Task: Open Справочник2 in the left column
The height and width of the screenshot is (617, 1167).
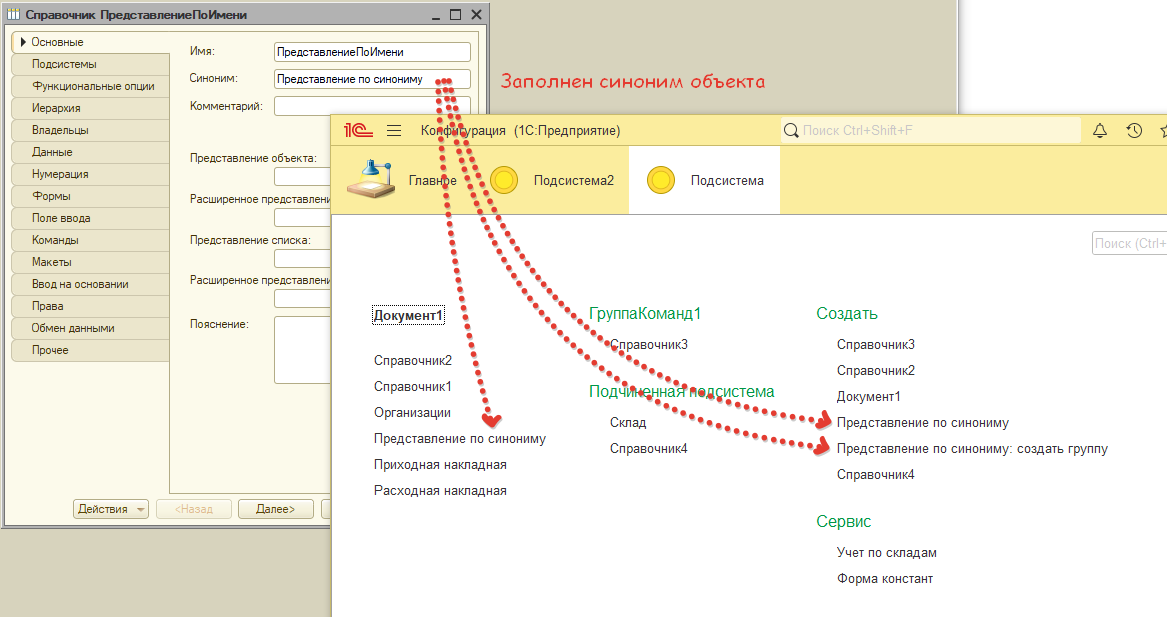Action: (412, 361)
